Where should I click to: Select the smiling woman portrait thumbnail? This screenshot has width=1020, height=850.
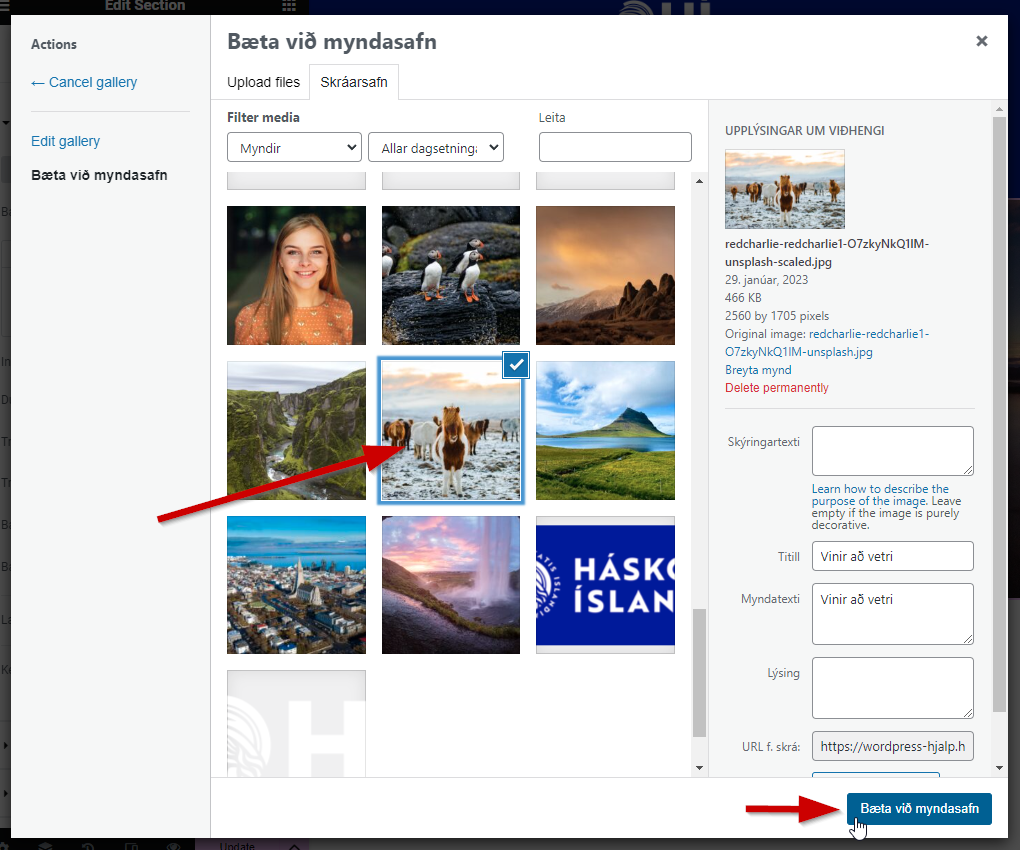coord(296,275)
